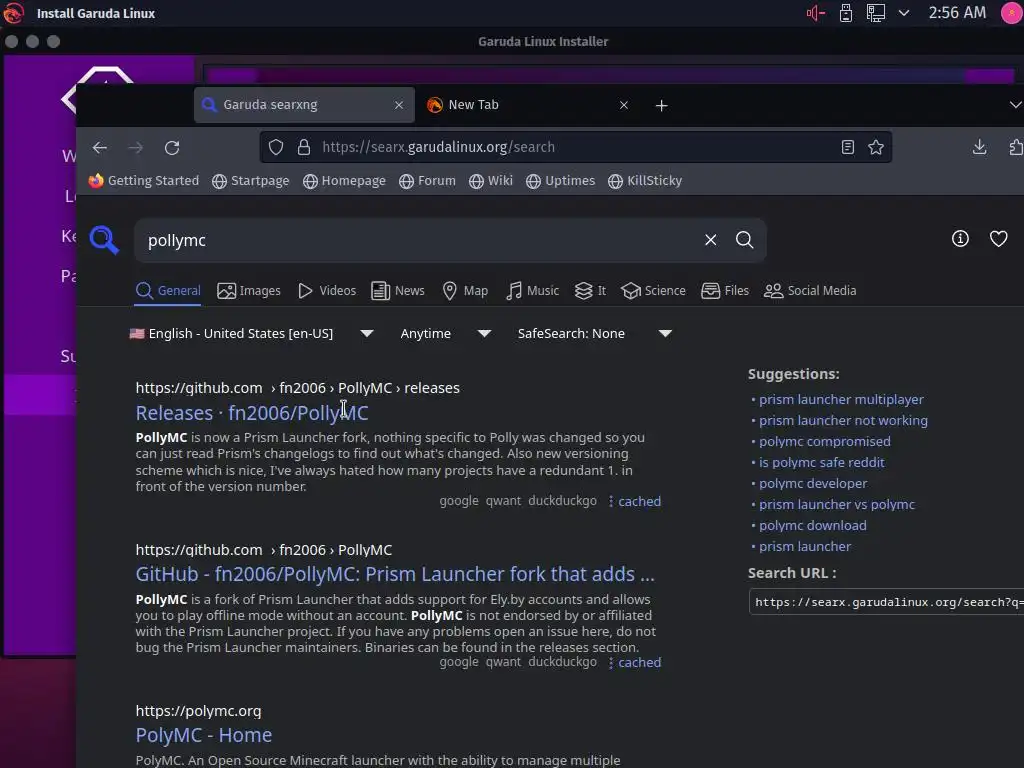
Task: Search suggestion prism launcher not working
Action: (x=843, y=421)
